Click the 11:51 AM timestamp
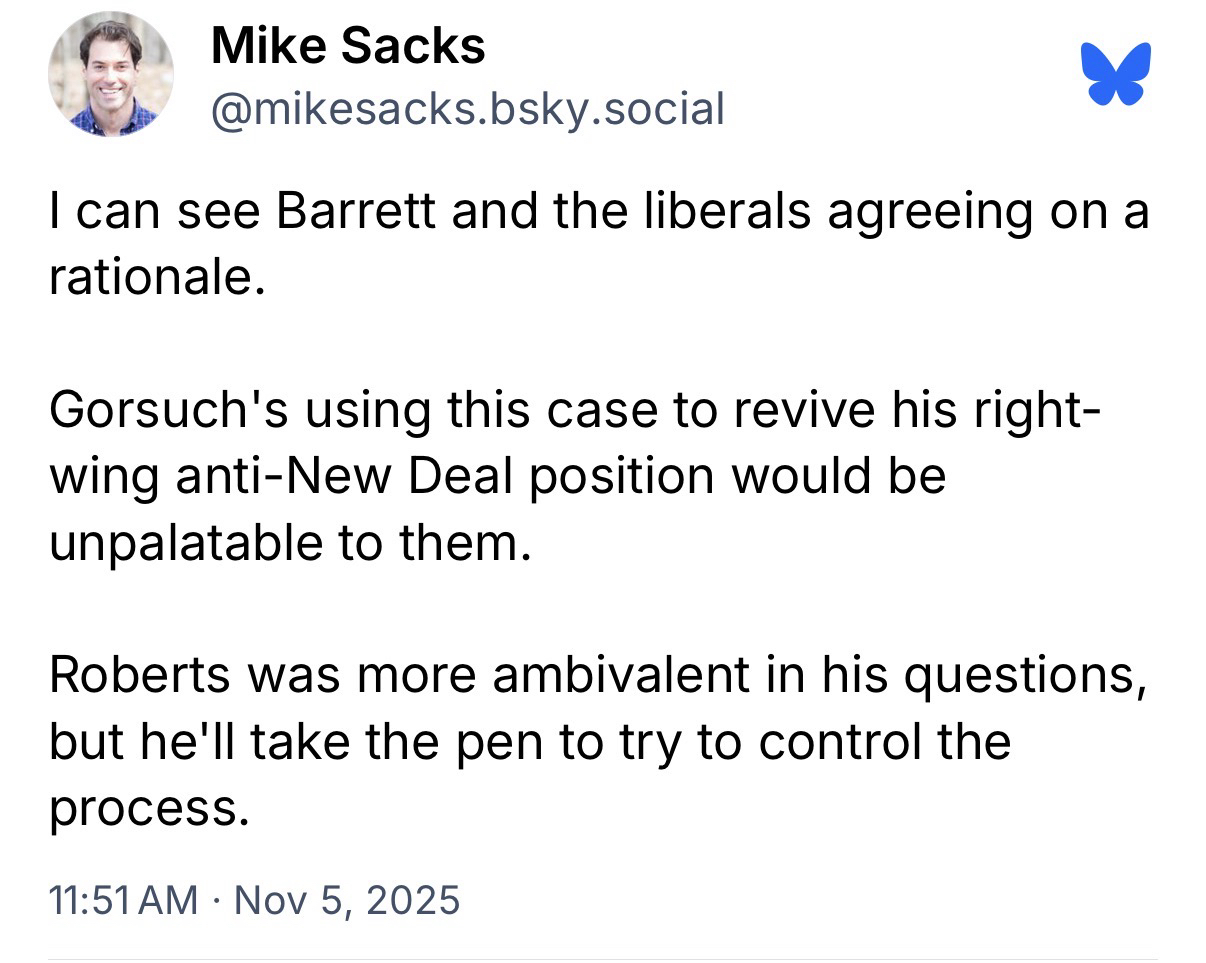1206x963 pixels. pos(123,900)
